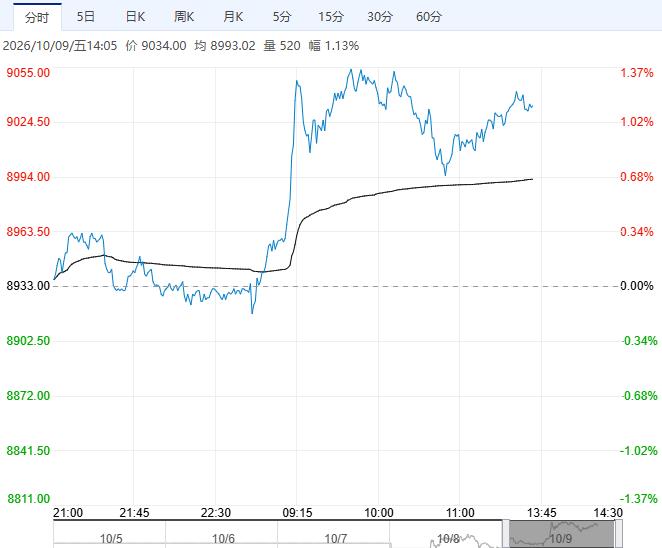Select the 分时 intraday tab
This screenshot has width=662, height=548.
coord(37,17)
